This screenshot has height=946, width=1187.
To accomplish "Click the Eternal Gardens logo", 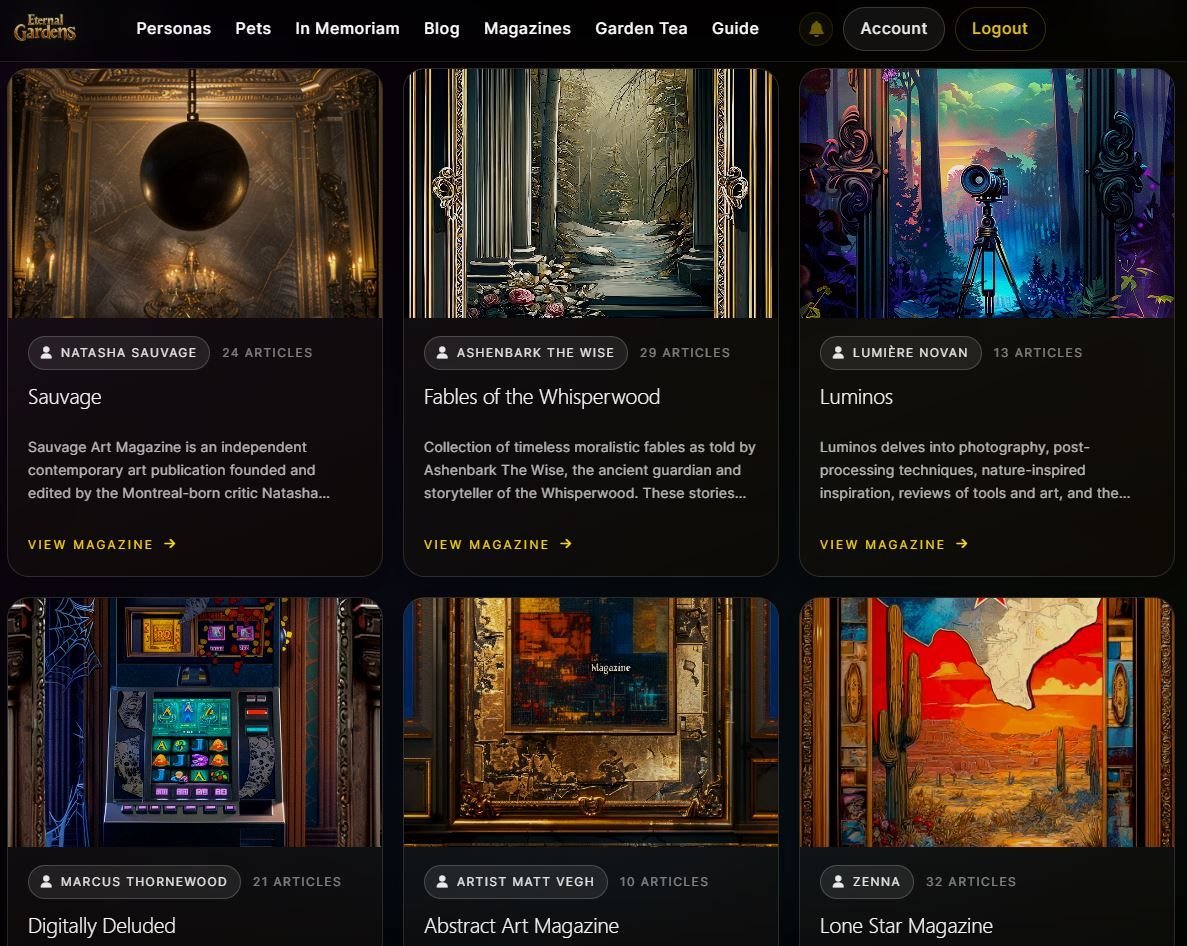I will (x=45, y=28).
